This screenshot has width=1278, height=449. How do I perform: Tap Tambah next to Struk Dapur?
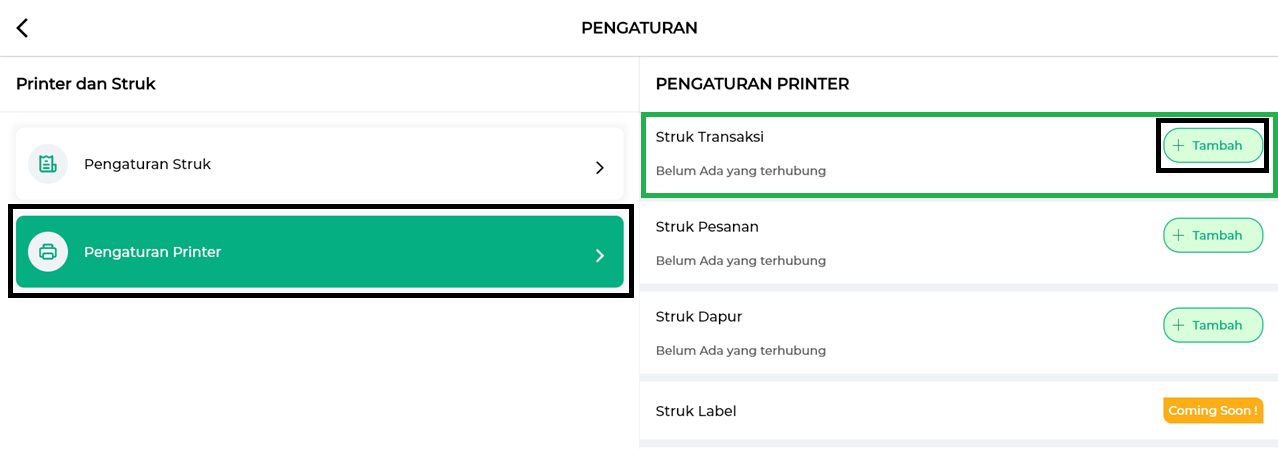[x=1212, y=325]
